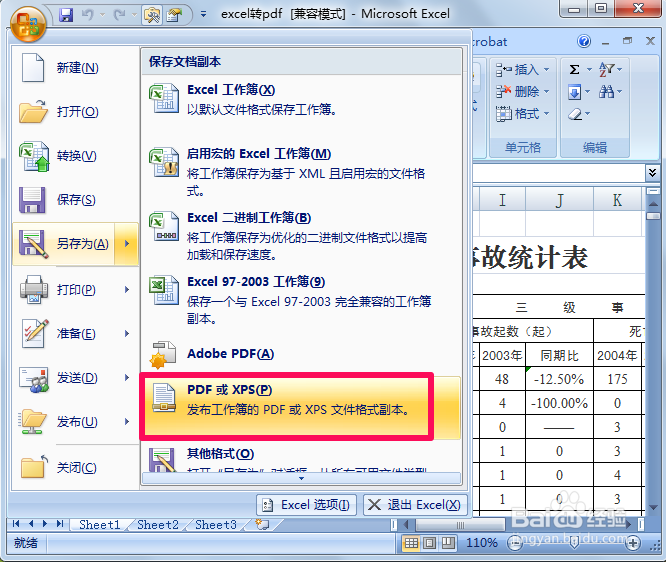Switch to Sheet3 tab
The height and width of the screenshot is (562, 666).
coord(216,525)
